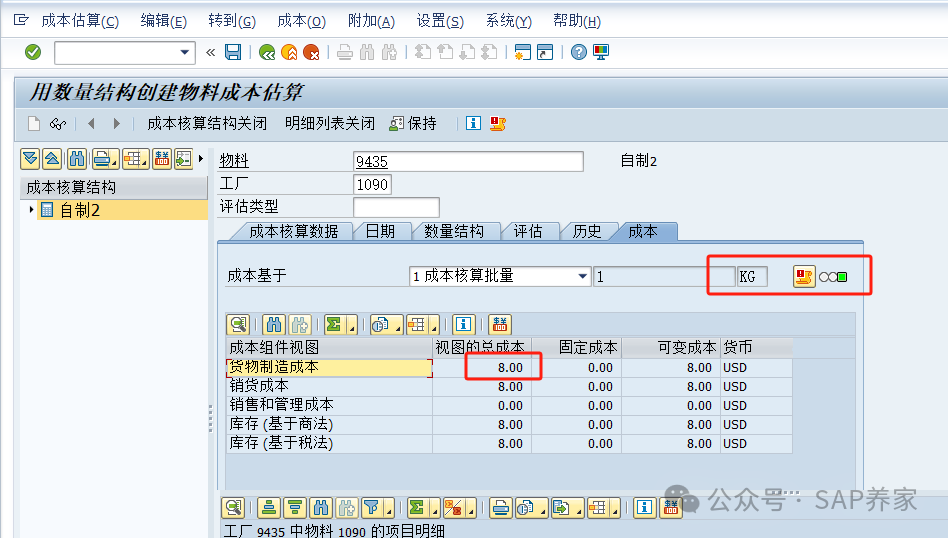This screenshot has width=948, height=538.
Task: Click the orange Exit icon
Action: [x=289, y=53]
